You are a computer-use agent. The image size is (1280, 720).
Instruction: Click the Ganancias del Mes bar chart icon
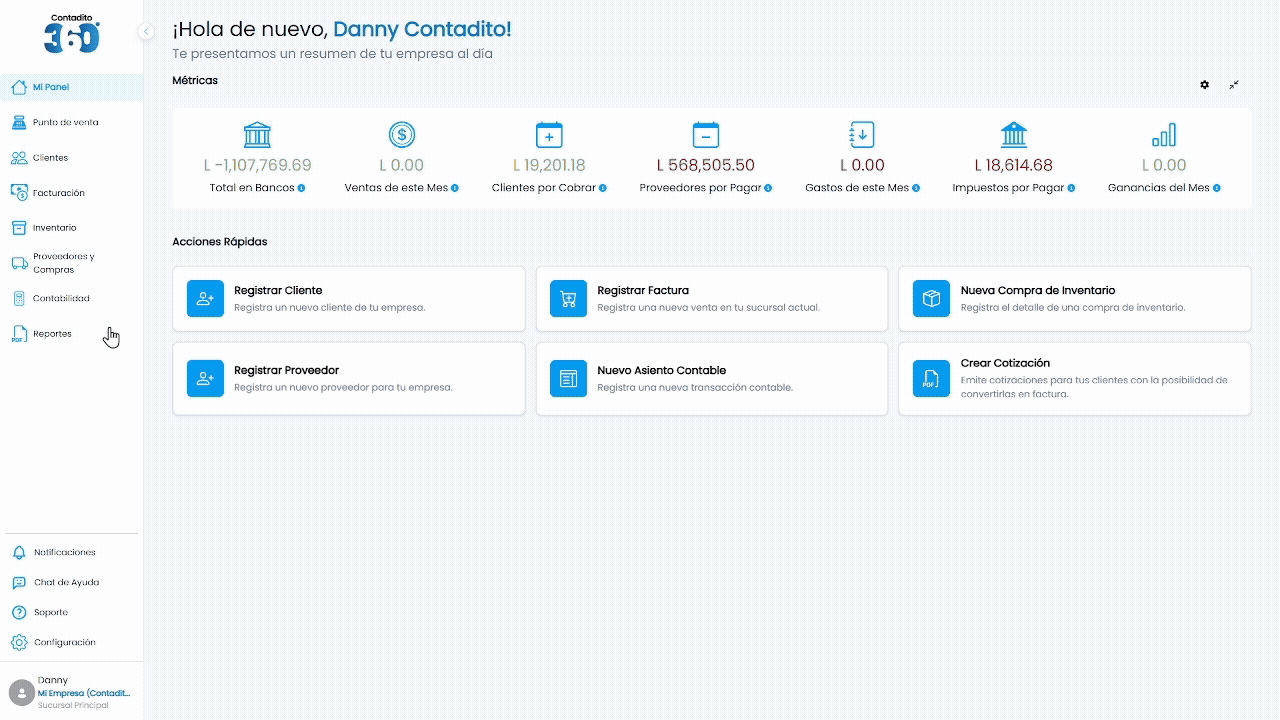click(x=1164, y=135)
